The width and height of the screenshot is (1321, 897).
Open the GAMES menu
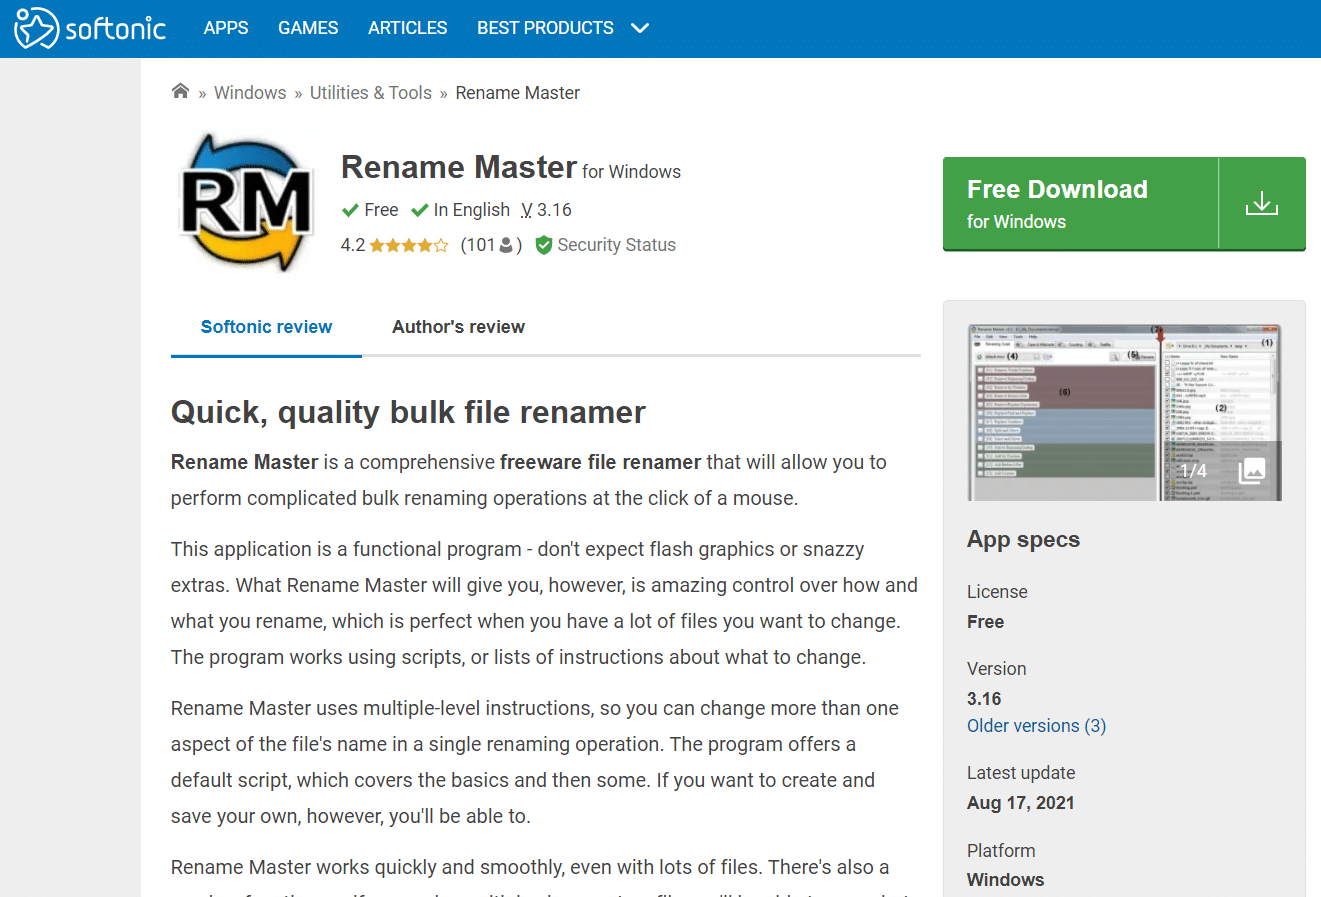click(308, 28)
